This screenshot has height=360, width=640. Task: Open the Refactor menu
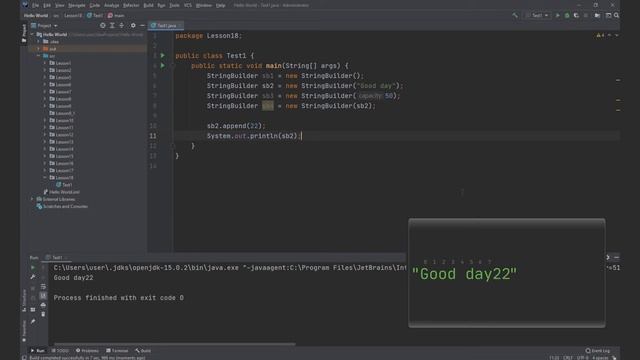(x=131, y=5)
